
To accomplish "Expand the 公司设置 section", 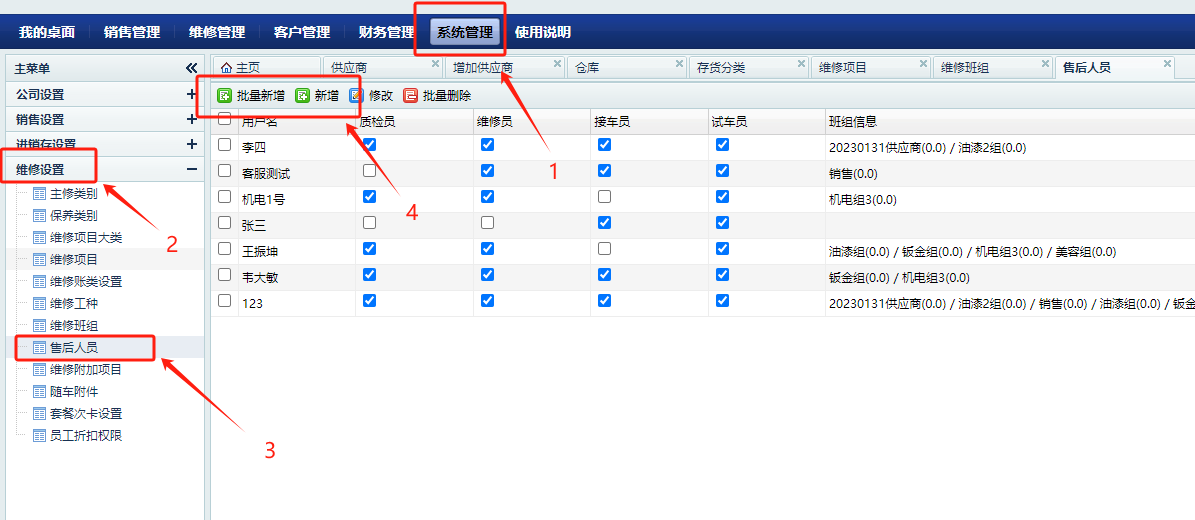I will point(192,94).
